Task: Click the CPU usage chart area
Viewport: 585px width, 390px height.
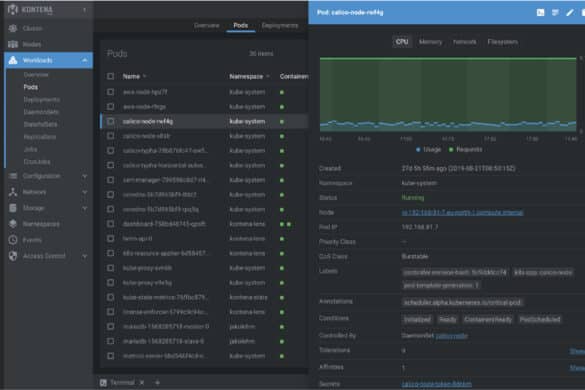Action: click(x=448, y=94)
